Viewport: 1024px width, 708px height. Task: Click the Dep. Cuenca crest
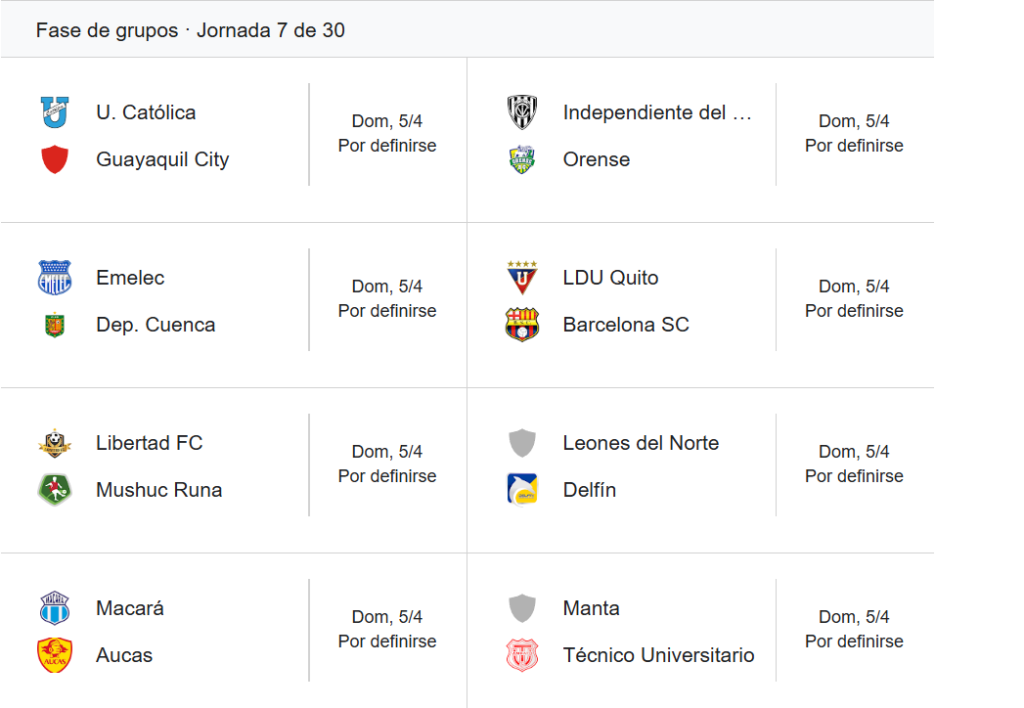coord(54,325)
